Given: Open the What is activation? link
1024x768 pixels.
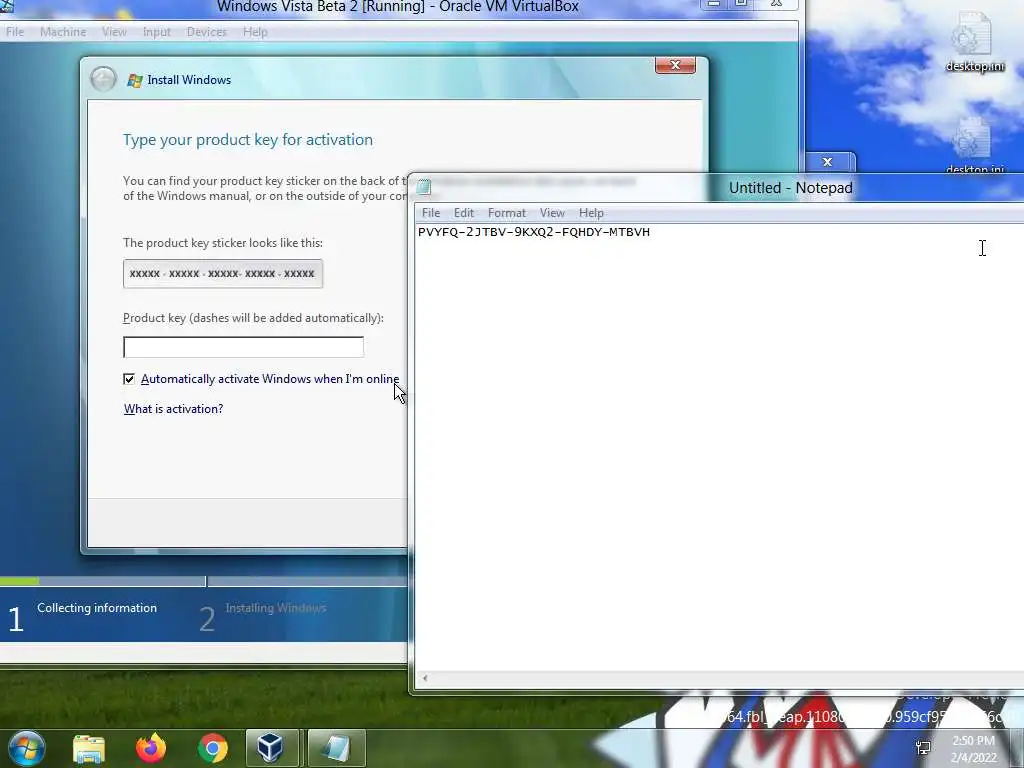Looking at the screenshot, I should pos(174,409).
